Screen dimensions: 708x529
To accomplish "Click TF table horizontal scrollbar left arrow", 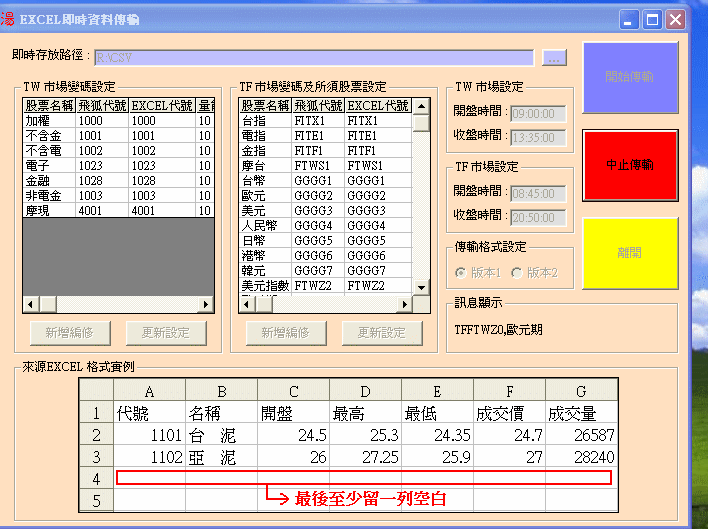I will [x=247, y=304].
